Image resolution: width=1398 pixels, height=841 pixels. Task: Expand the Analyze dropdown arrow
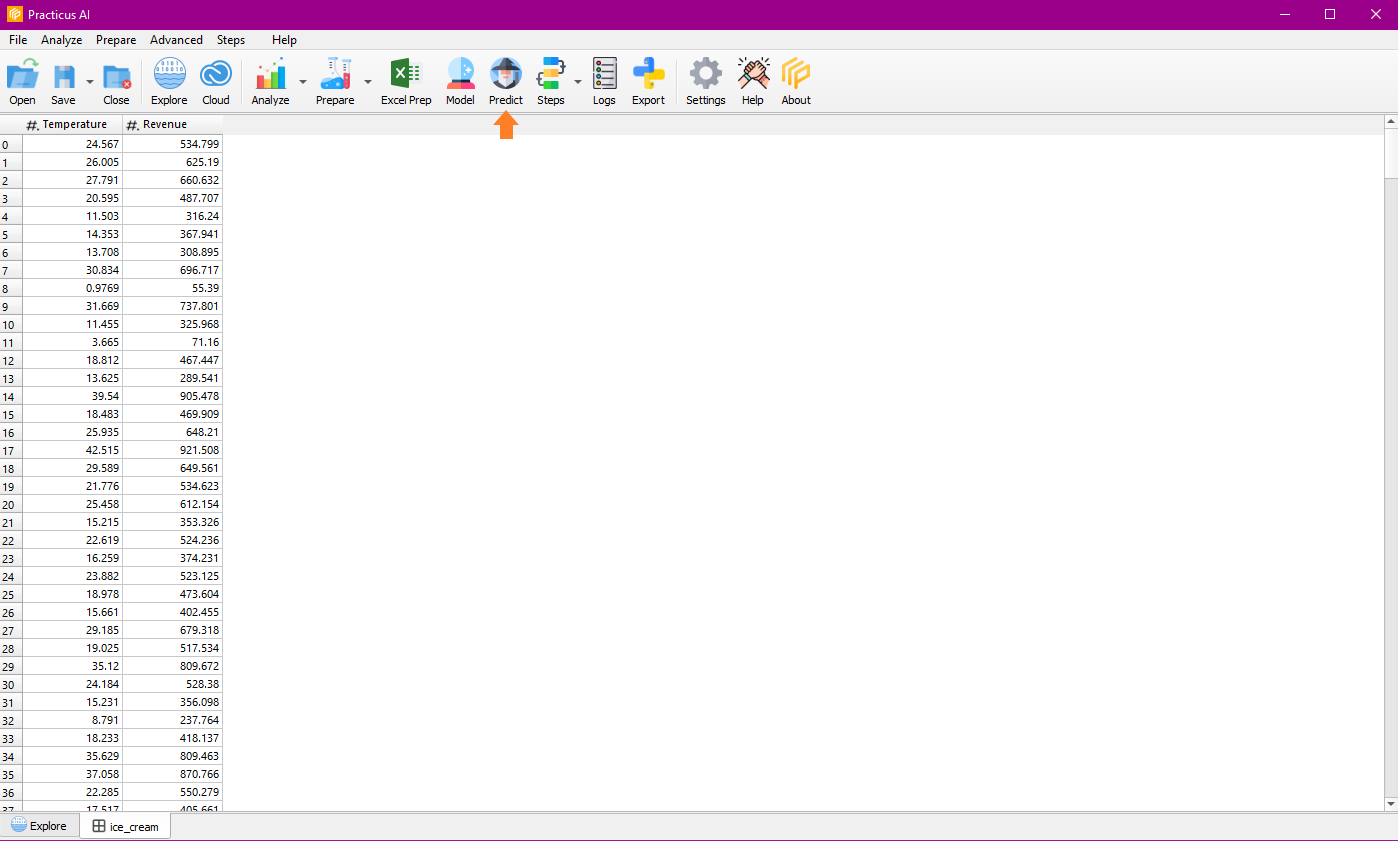(x=303, y=82)
